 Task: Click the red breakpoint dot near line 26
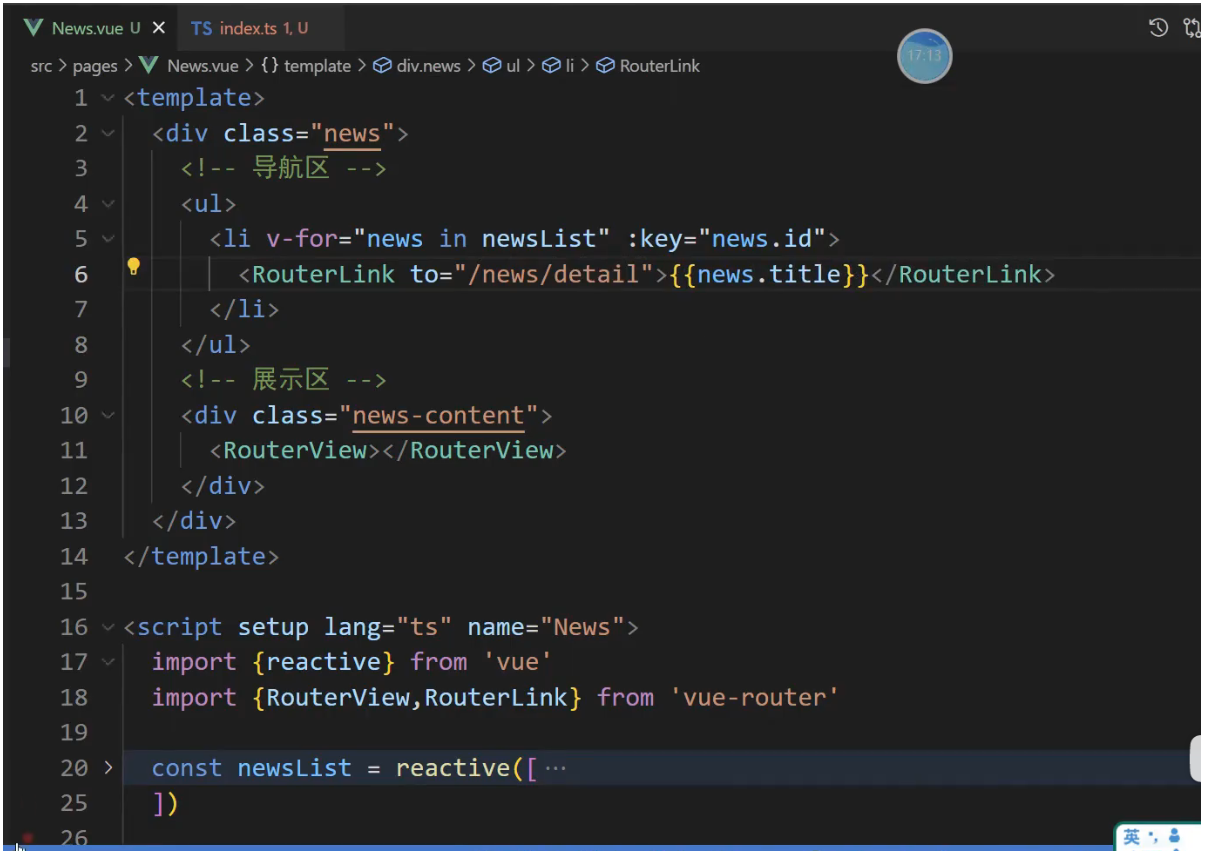[x=28, y=837]
